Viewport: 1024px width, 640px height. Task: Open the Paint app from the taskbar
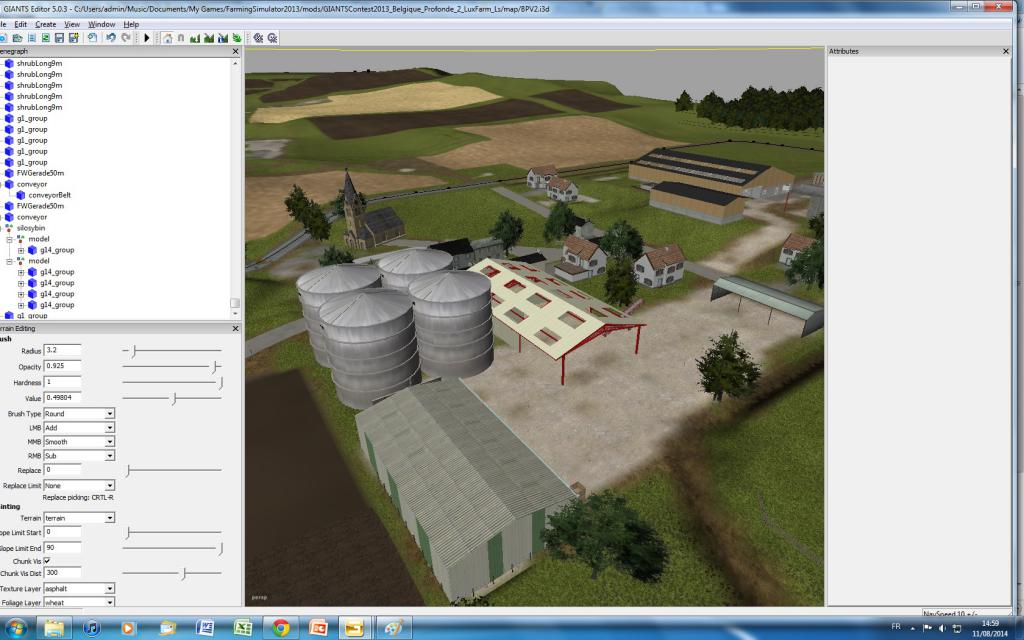(394, 628)
